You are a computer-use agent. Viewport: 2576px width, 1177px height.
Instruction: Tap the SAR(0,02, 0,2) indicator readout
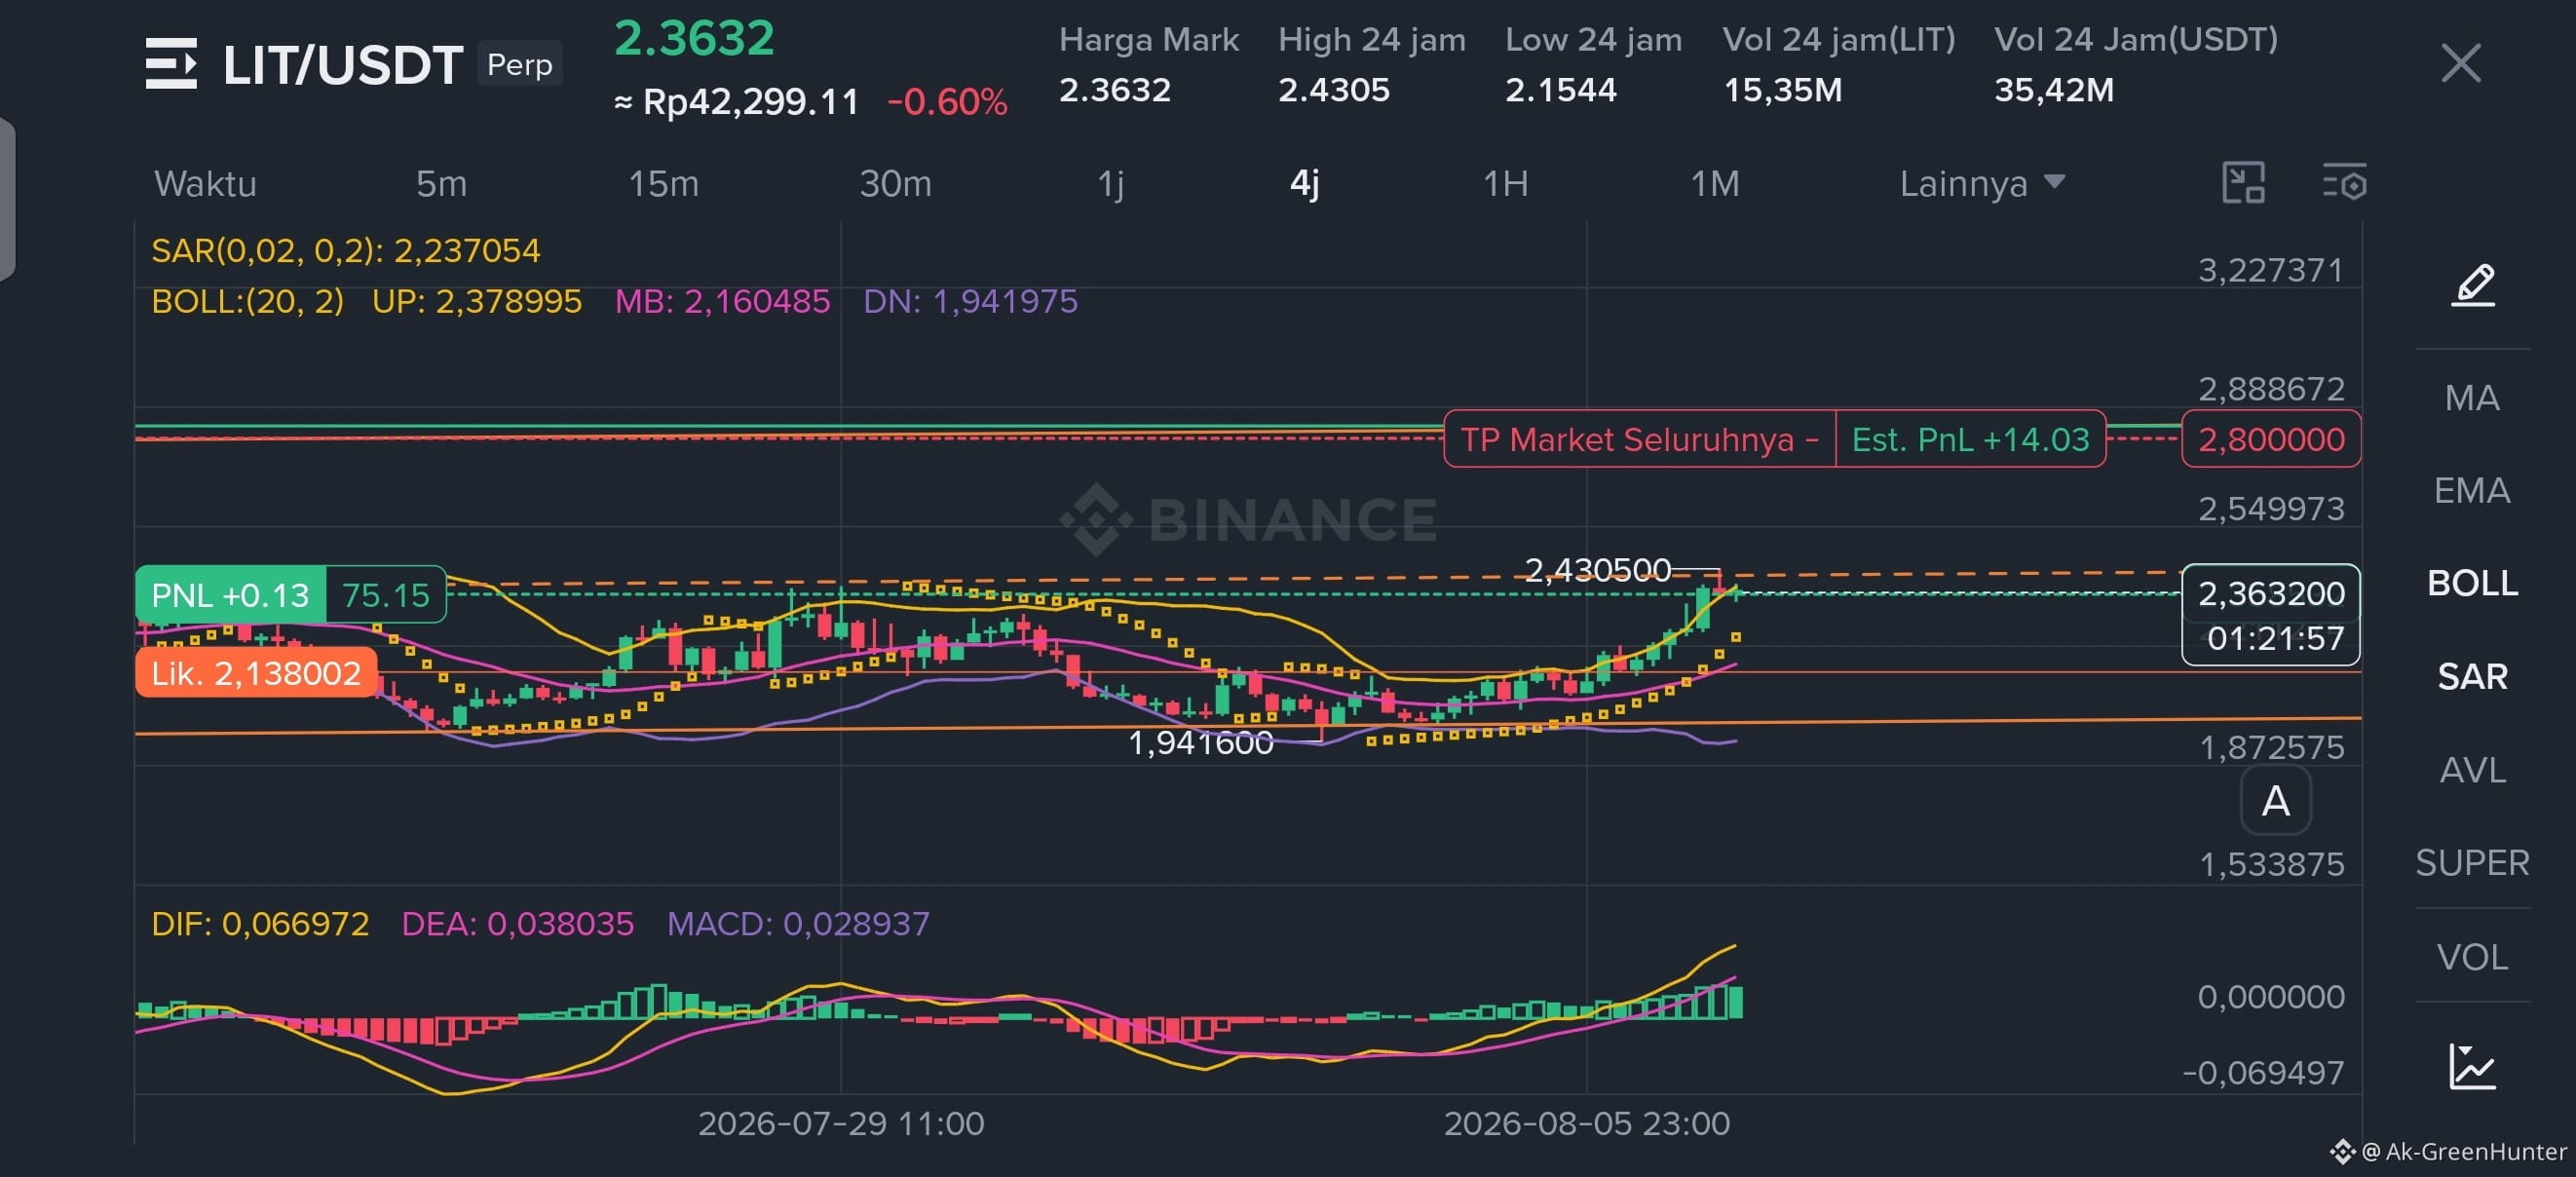pyautogui.click(x=345, y=250)
